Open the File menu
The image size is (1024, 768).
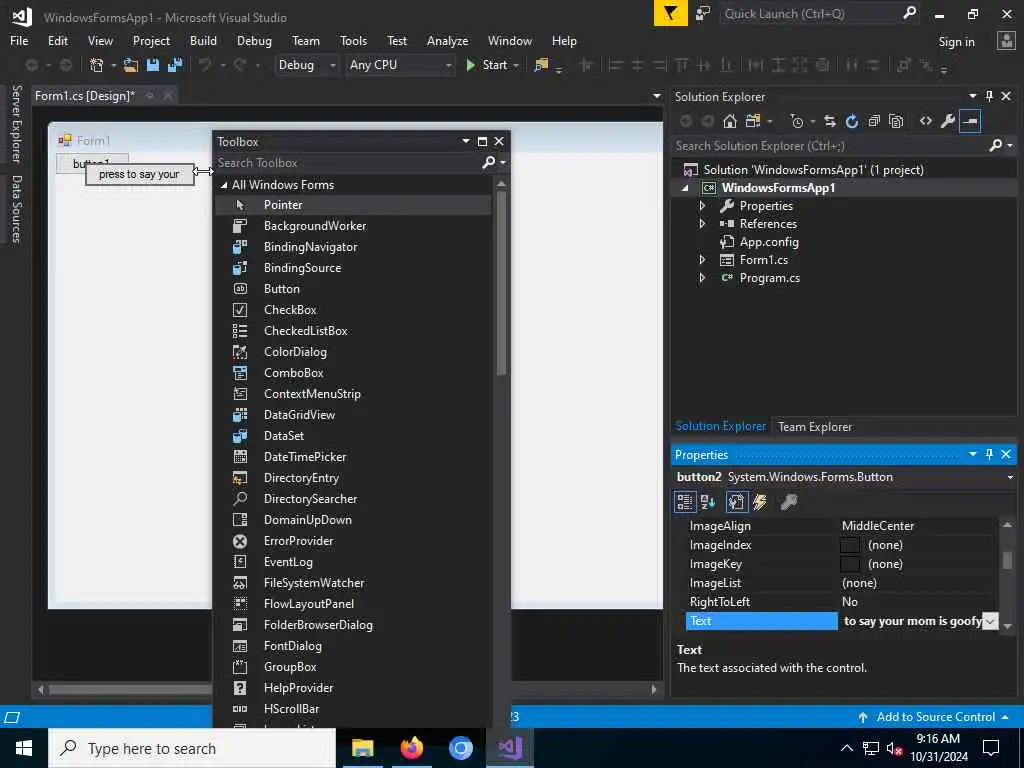click(19, 40)
